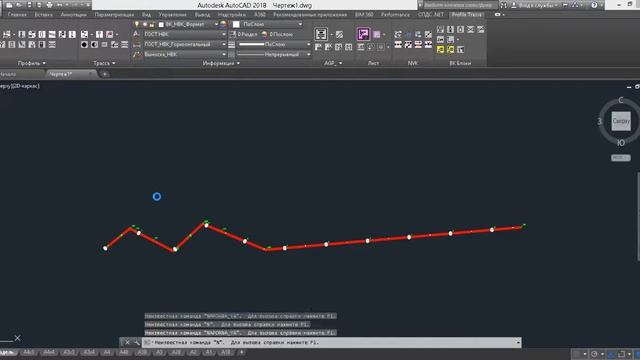
Task: Switch to Аннотации ribbon tab
Action: [x=73, y=14]
